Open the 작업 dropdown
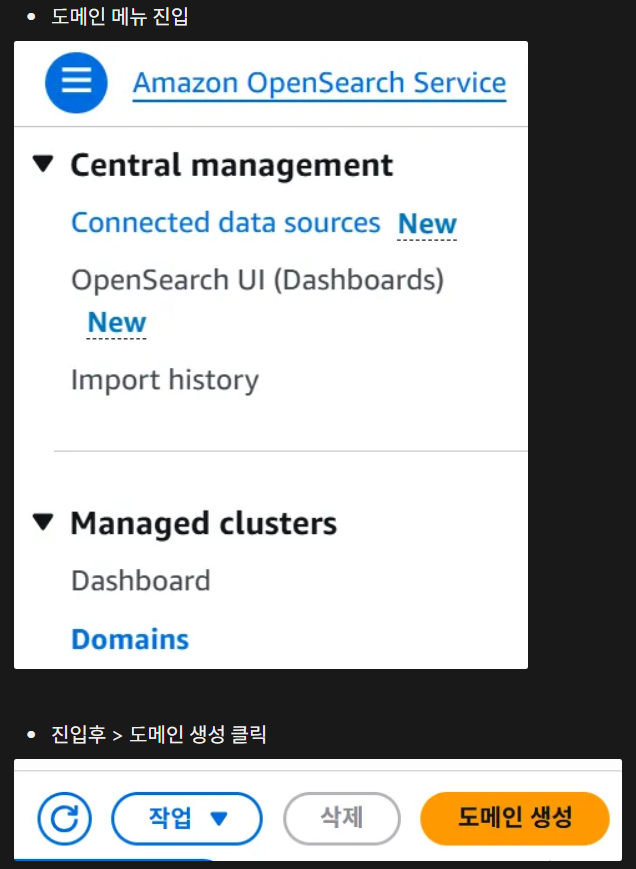Image resolution: width=636 pixels, height=869 pixels. coord(187,819)
